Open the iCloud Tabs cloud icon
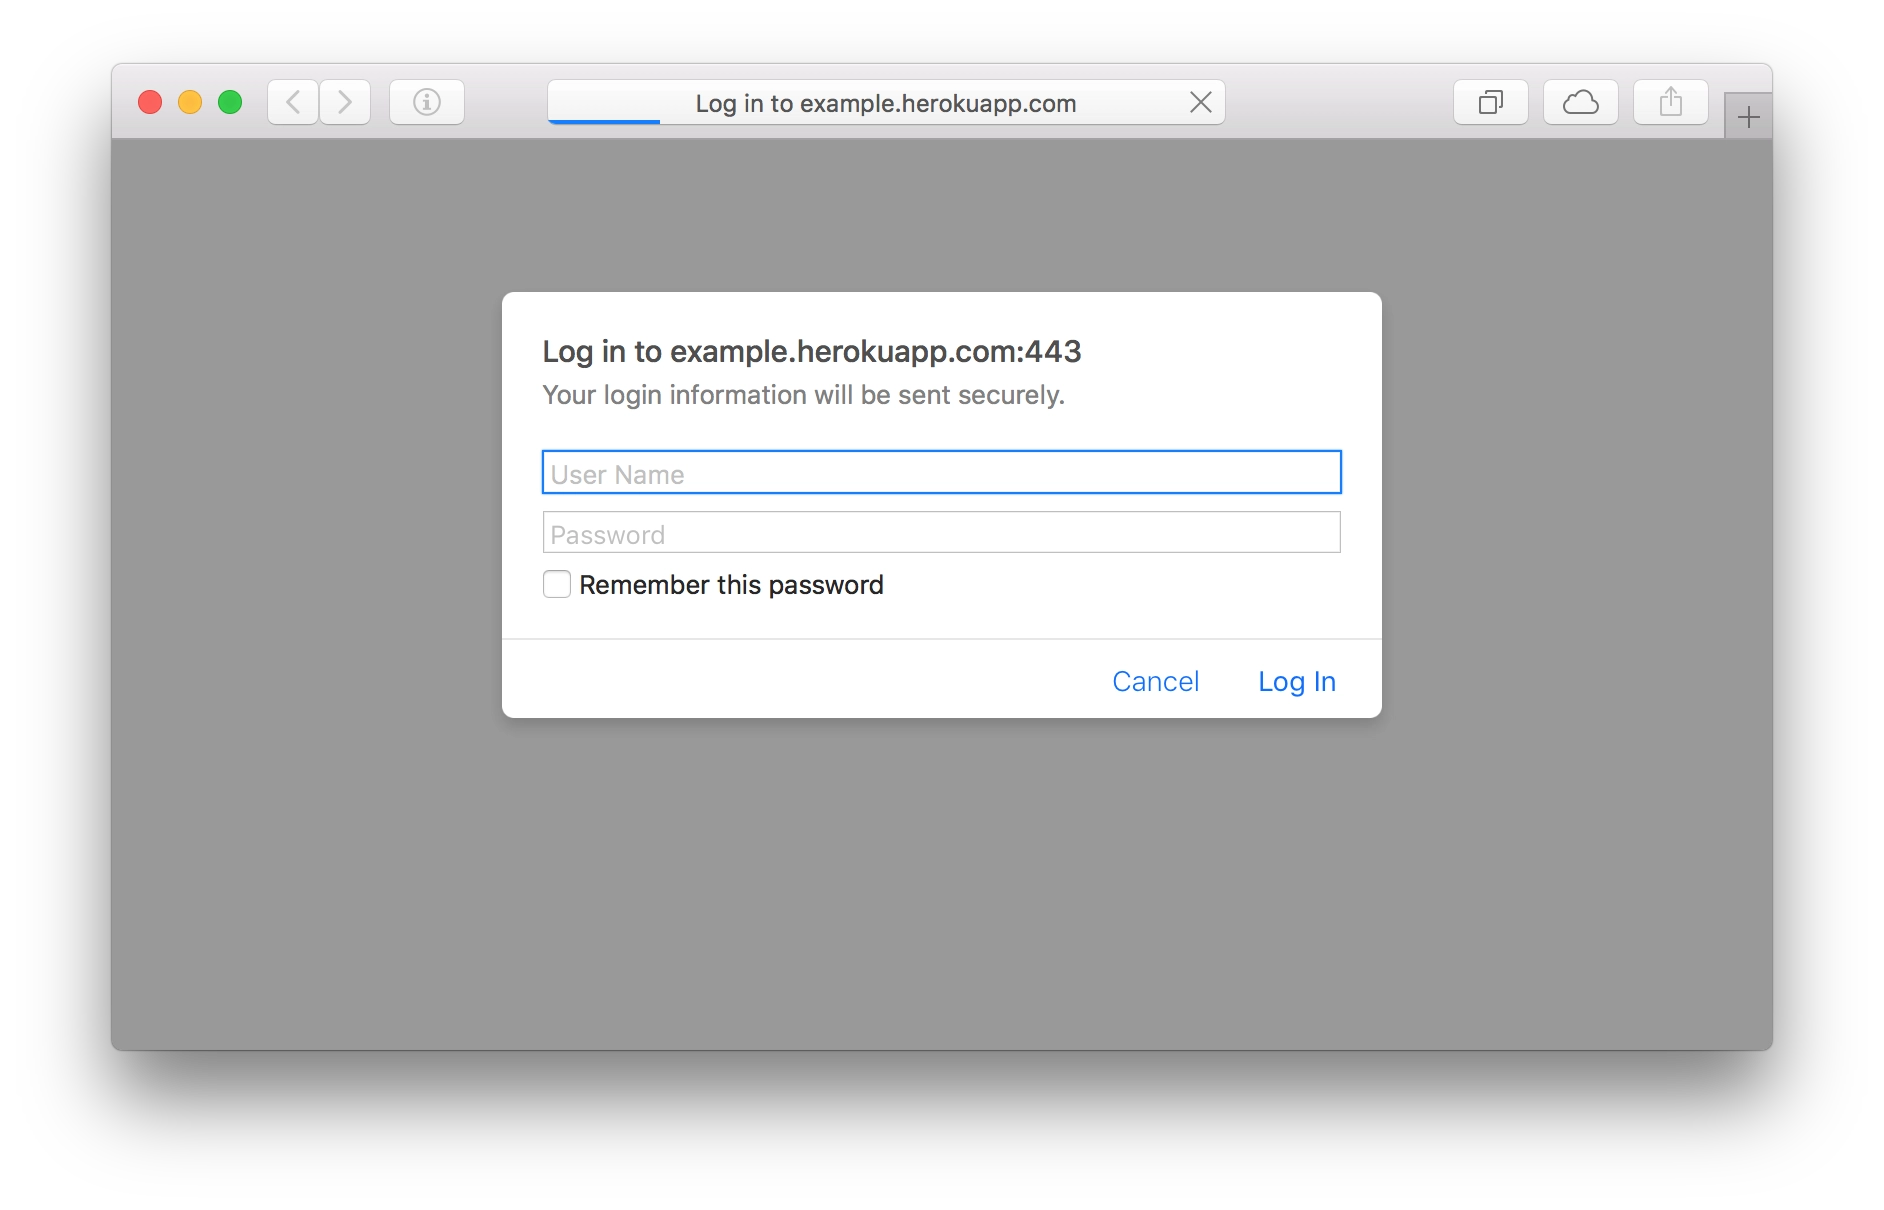The image size is (1884, 1210). 1580,102
